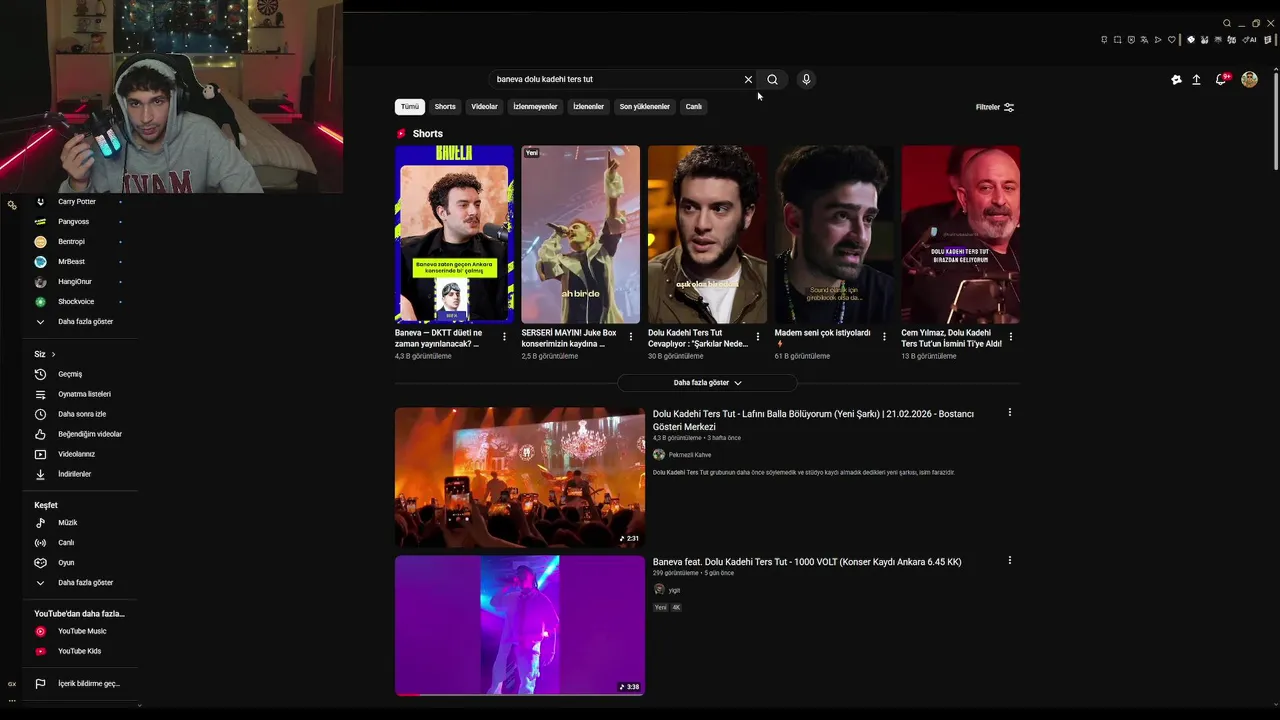Open options menu for Baneva 1000 VOLT video
The image size is (1280, 720).
pos(1010,560)
